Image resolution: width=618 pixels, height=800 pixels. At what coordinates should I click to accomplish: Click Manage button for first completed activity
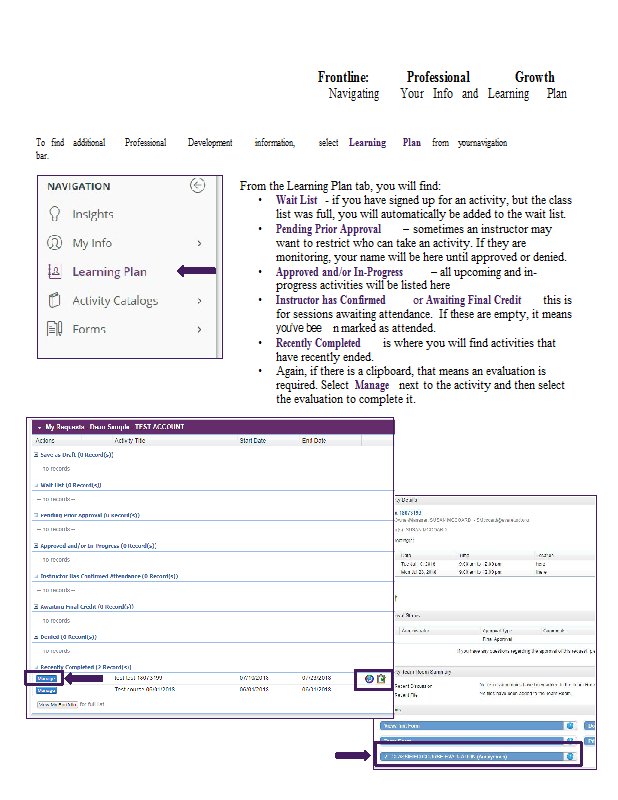point(46,679)
